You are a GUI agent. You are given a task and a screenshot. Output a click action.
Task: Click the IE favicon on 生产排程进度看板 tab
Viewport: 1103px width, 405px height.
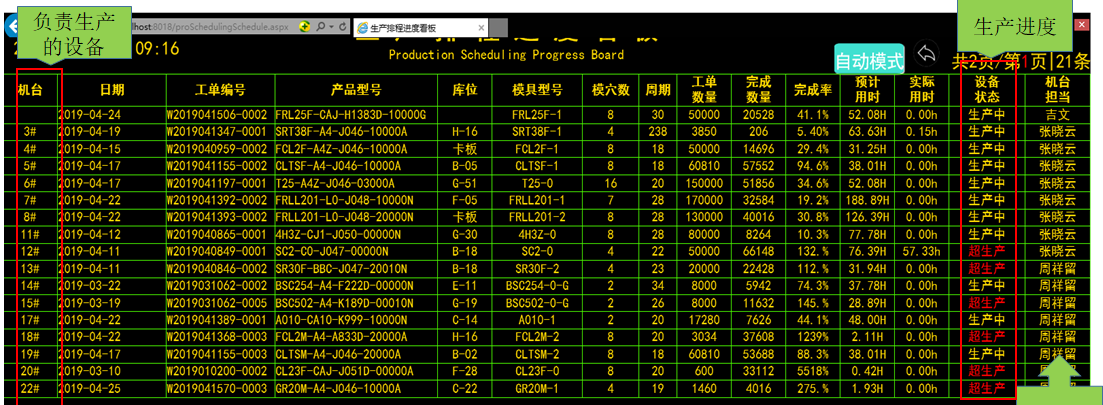[x=362, y=28]
